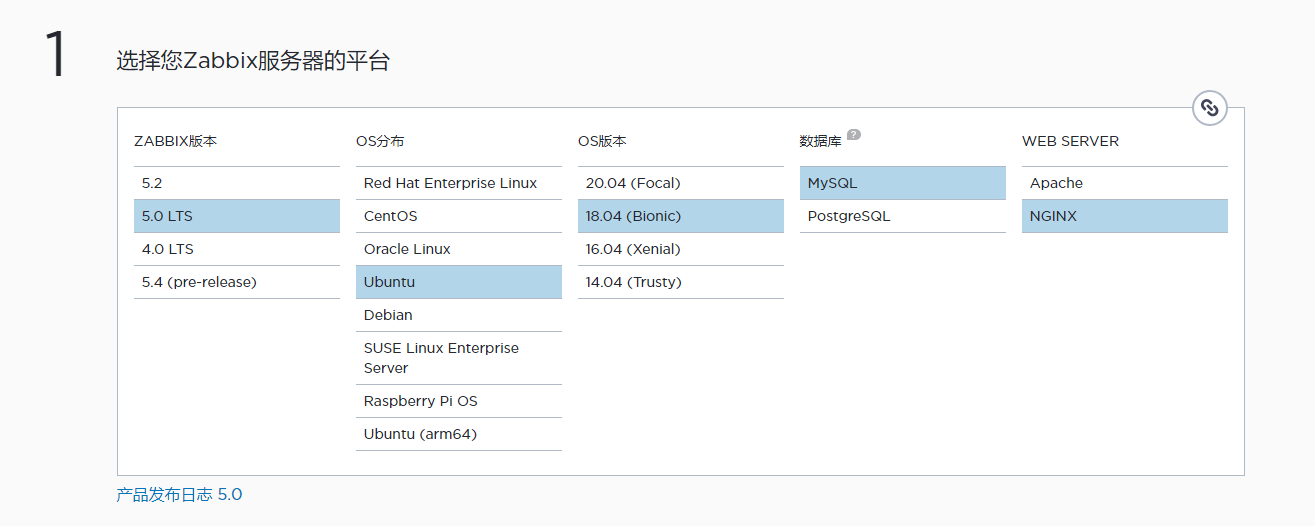Screen dimensions: 1315x526
Task: Click the copy link chain icon
Action: [x=1209, y=108]
